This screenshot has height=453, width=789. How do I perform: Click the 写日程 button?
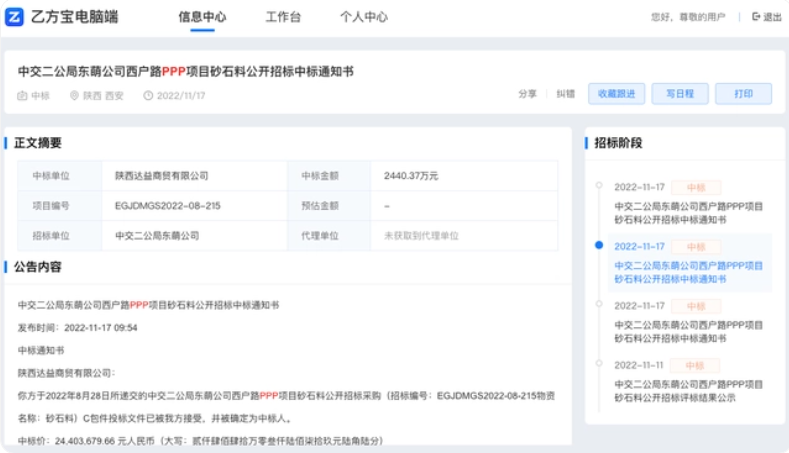[x=680, y=94]
